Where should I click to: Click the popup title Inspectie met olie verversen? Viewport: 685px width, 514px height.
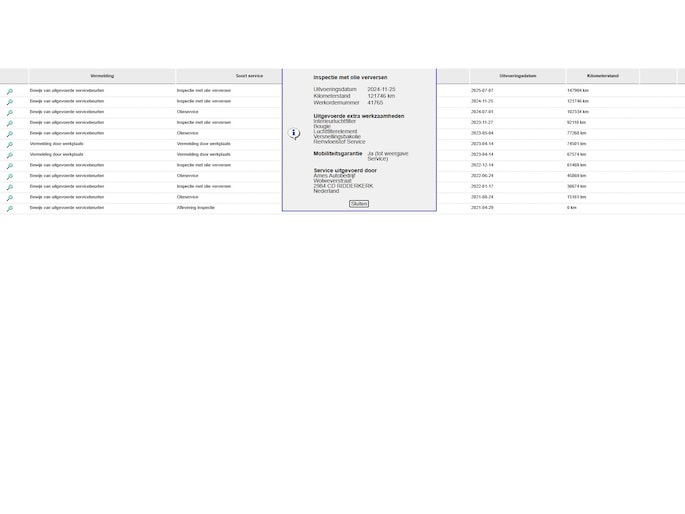tap(350, 77)
